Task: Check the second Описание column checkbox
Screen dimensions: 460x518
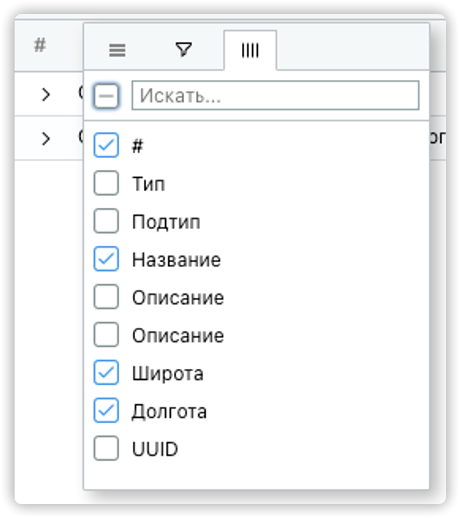Action: [x=106, y=334]
